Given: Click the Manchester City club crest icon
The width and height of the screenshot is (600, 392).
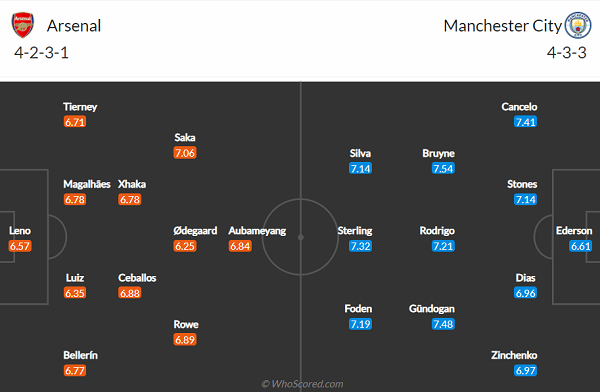Looking at the screenshot, I should [x=578, y=25].
